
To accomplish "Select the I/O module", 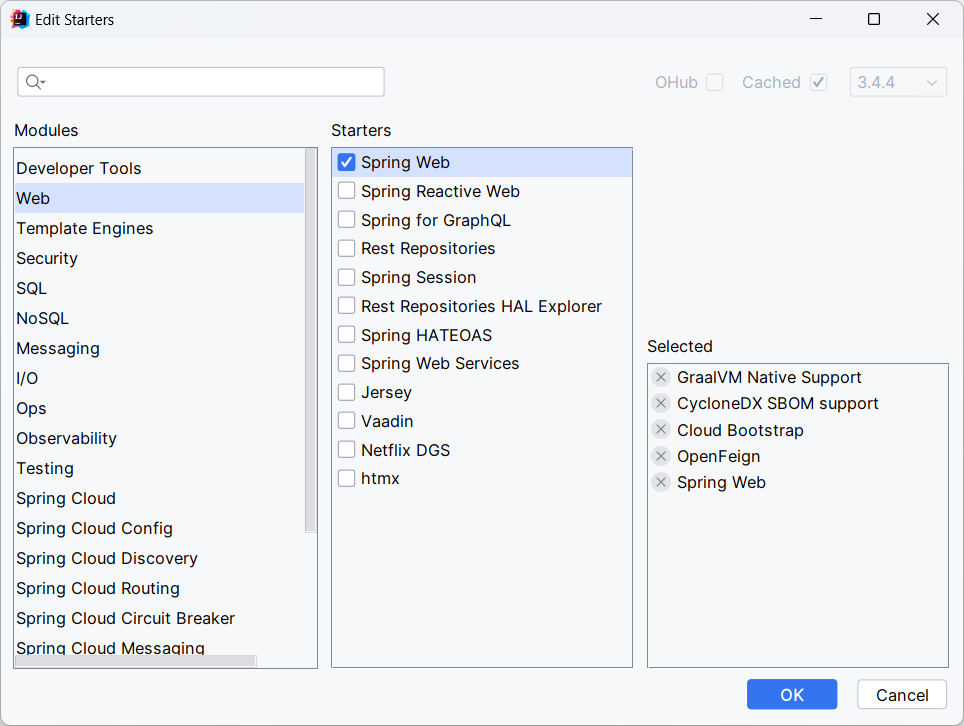I will [x=159, y=378].
